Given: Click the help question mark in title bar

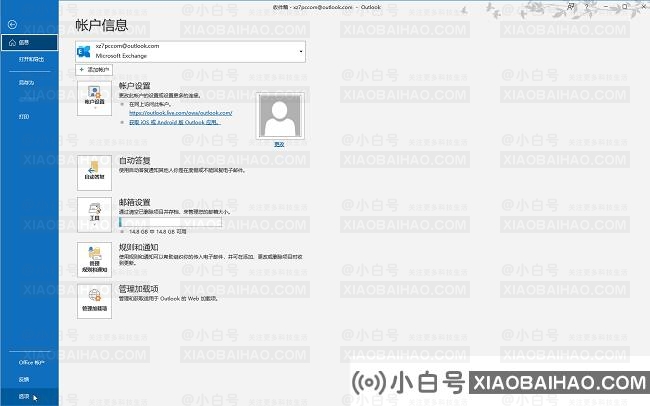Looking at the screenshot, I should pyautogui.click(x=587, y=6).
